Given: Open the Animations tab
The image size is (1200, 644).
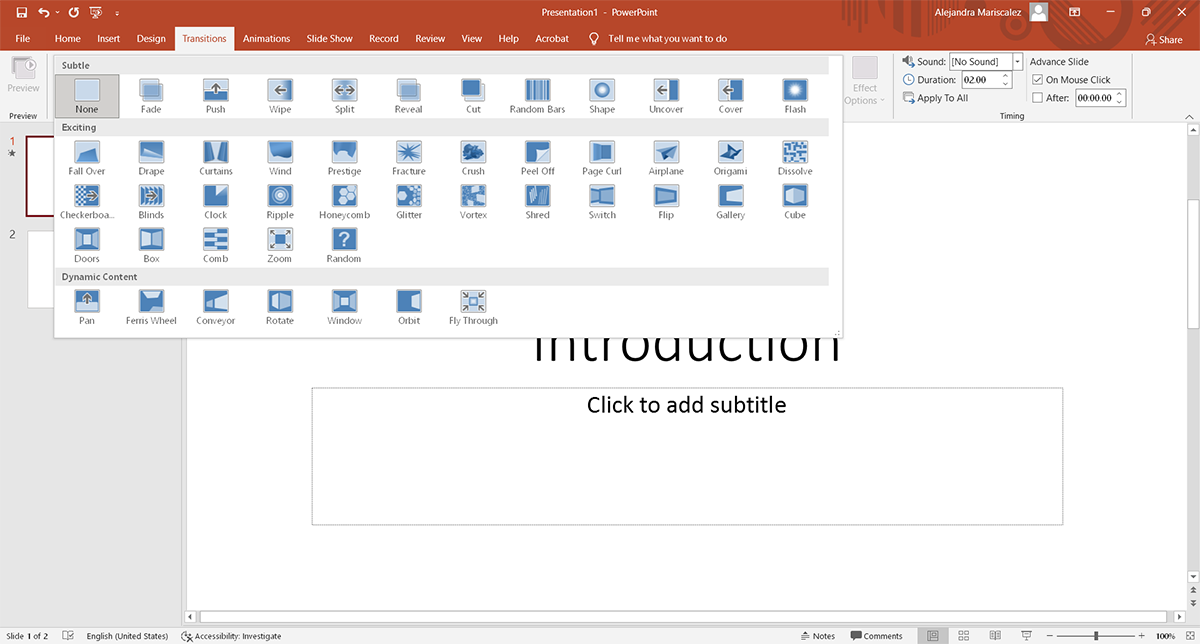Looking at the screenshot, I should pos(266,39).
